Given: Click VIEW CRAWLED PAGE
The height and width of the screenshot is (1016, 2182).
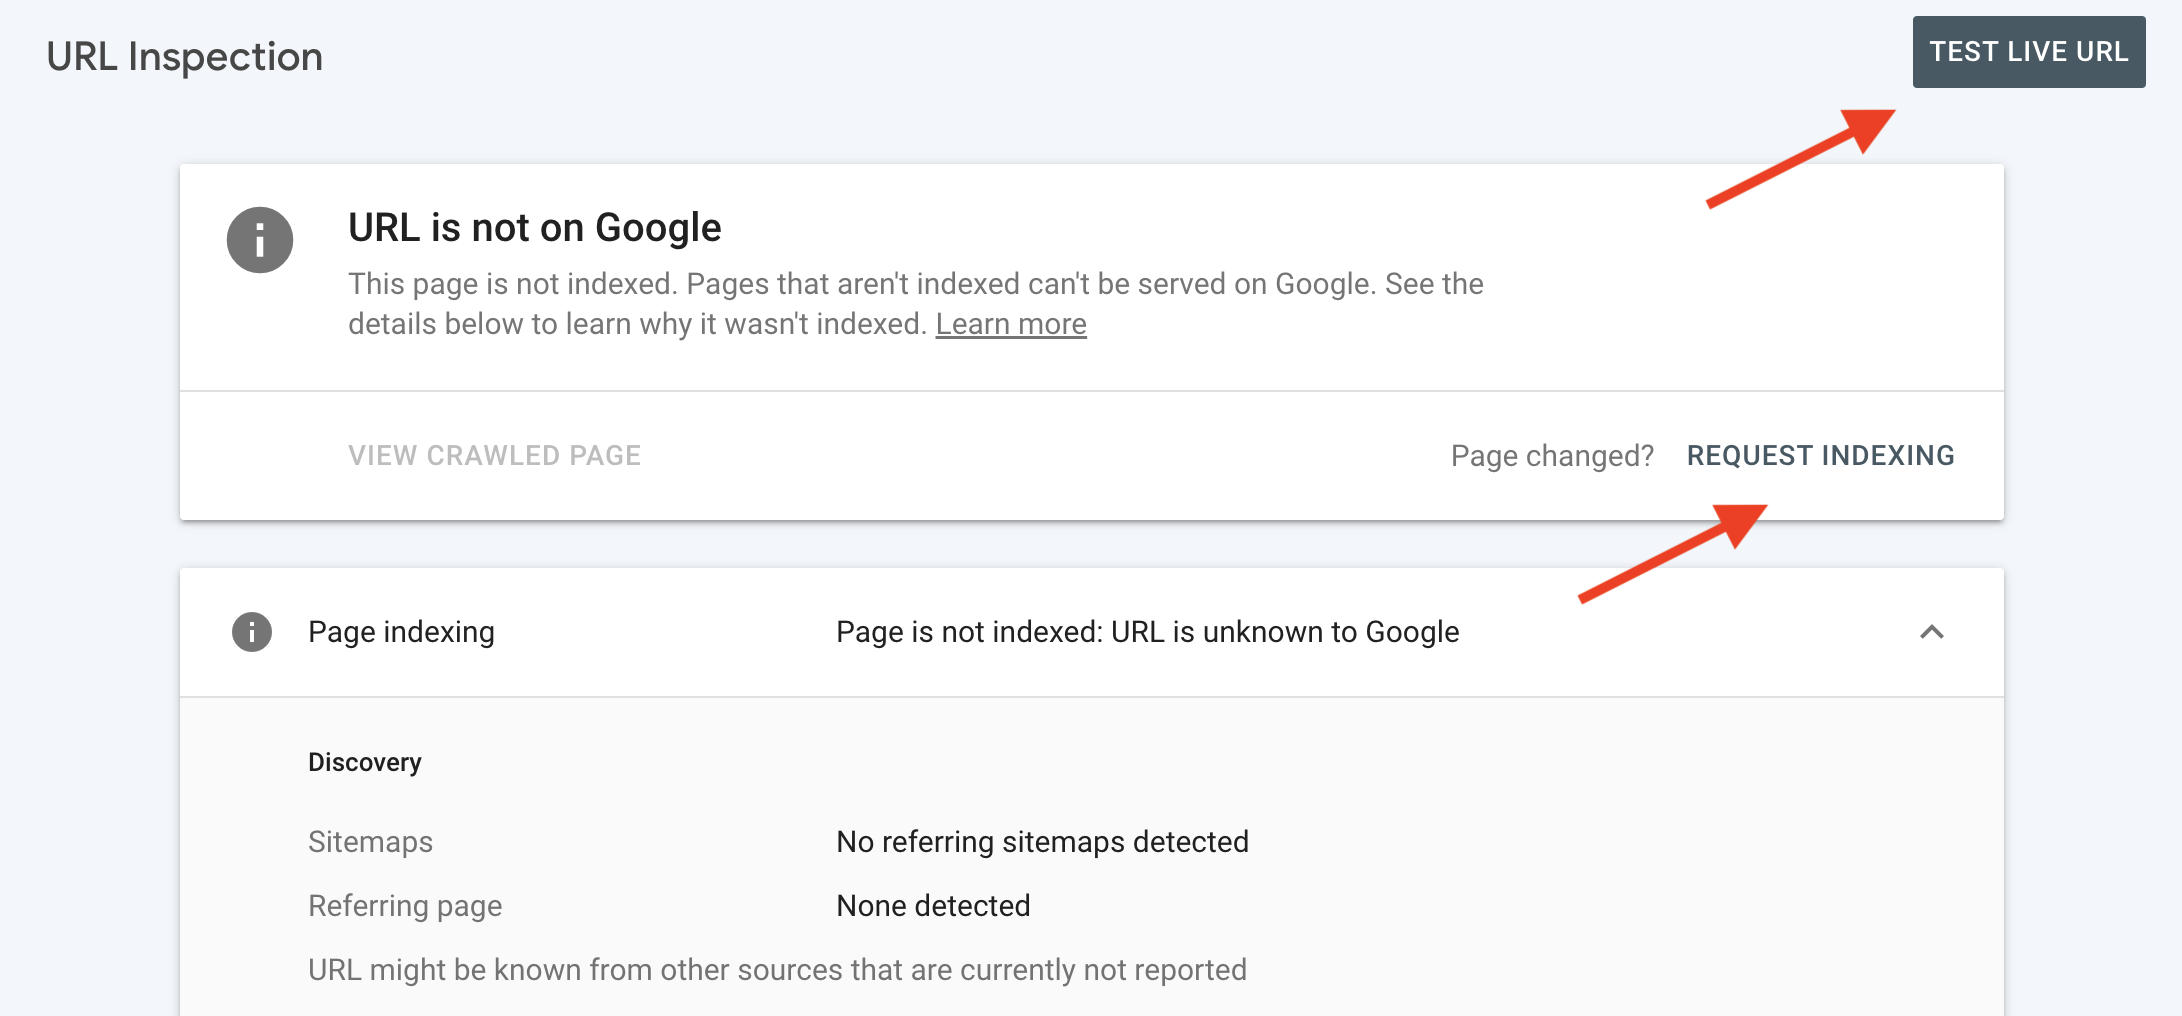Looking at the screenshot, I should coord(495,455).
